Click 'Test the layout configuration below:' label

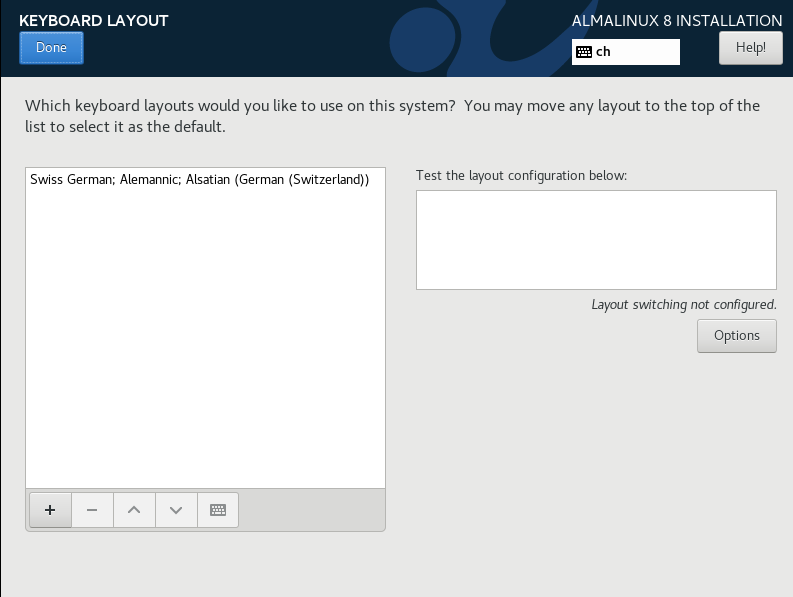pos(521,176)
